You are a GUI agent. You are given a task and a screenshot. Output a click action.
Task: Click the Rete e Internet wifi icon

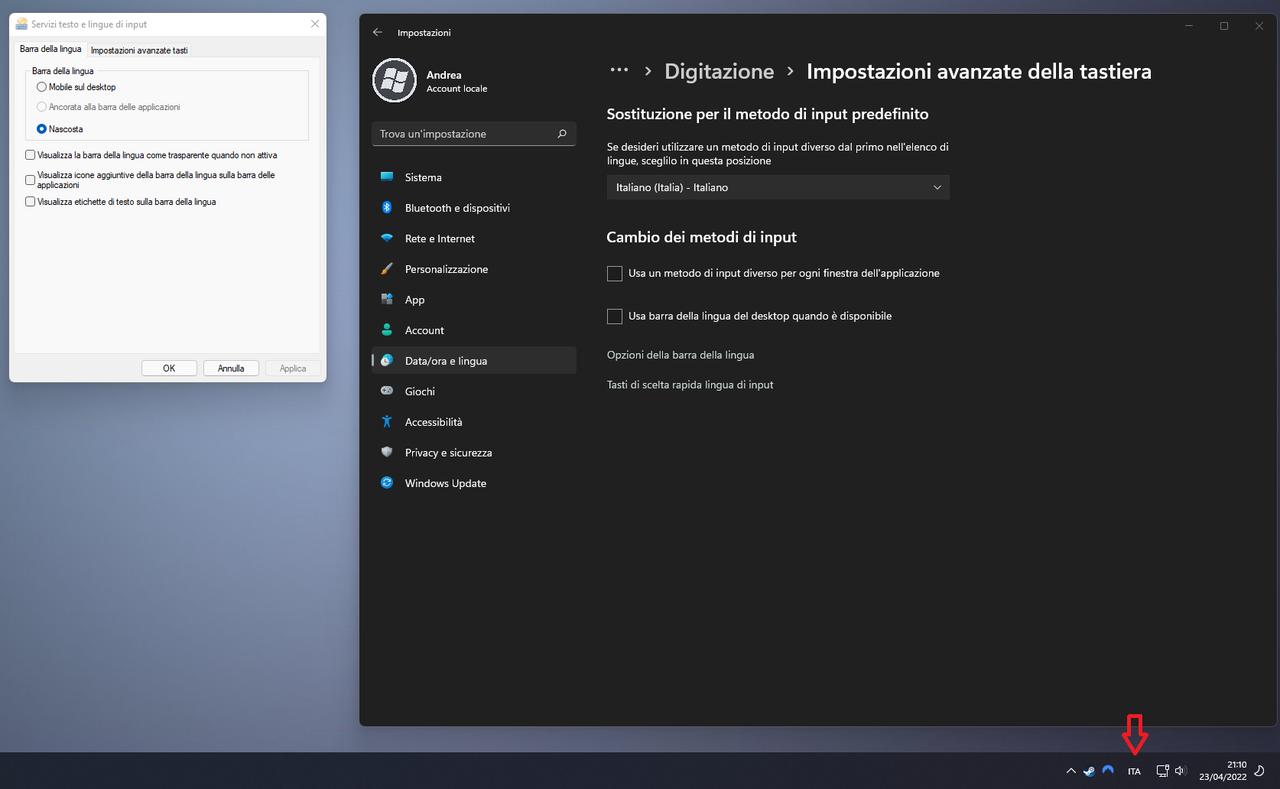387,238
